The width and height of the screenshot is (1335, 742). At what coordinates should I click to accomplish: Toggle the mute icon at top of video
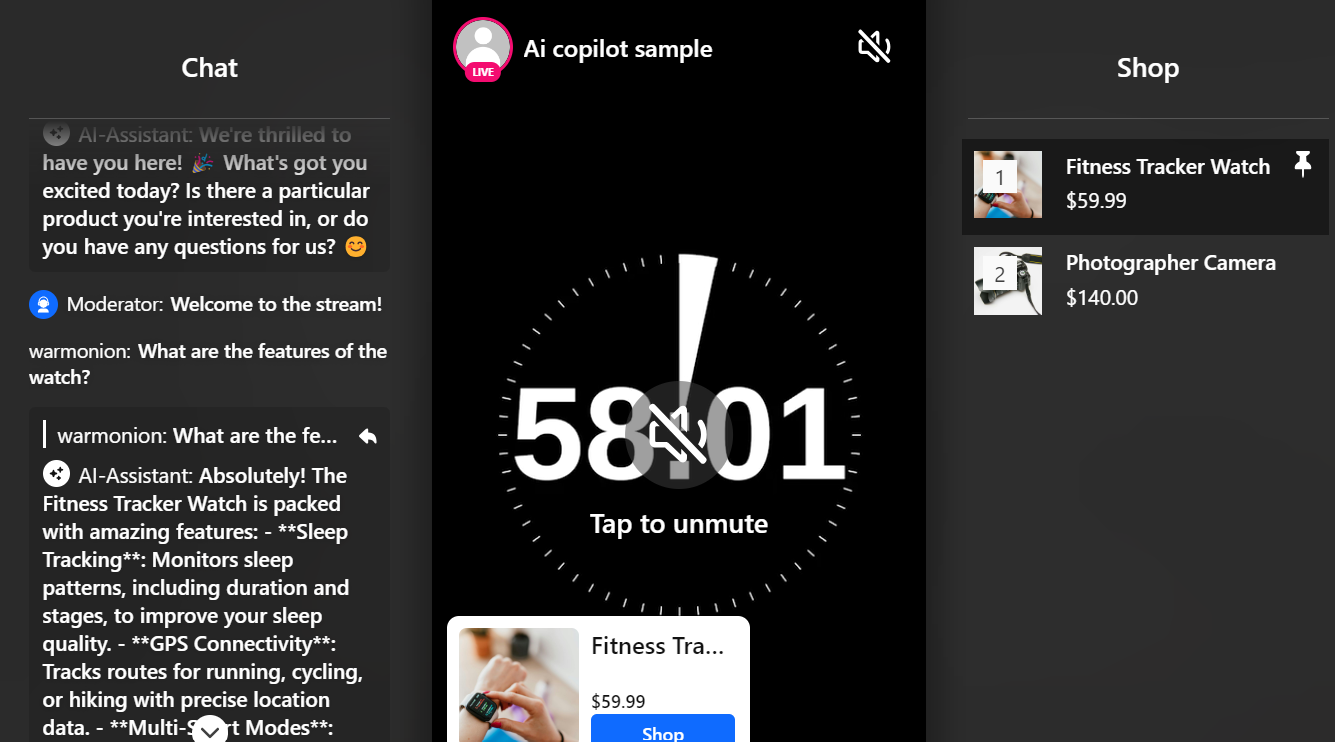(x=874, y=46)
